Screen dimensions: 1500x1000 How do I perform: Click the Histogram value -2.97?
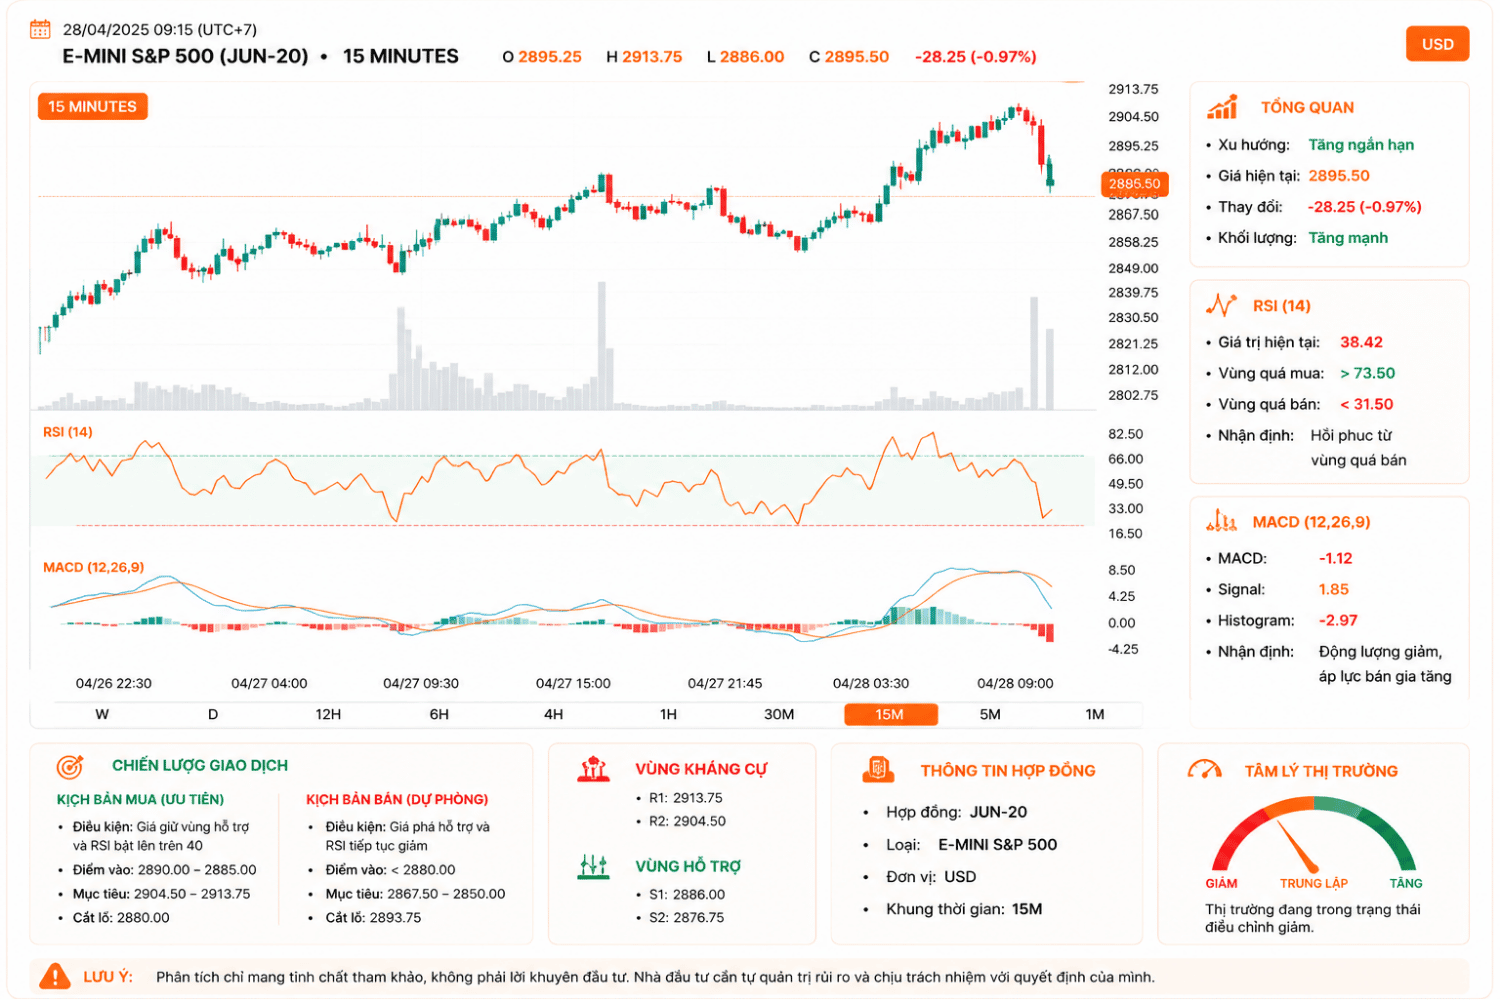pos(1338,620)
